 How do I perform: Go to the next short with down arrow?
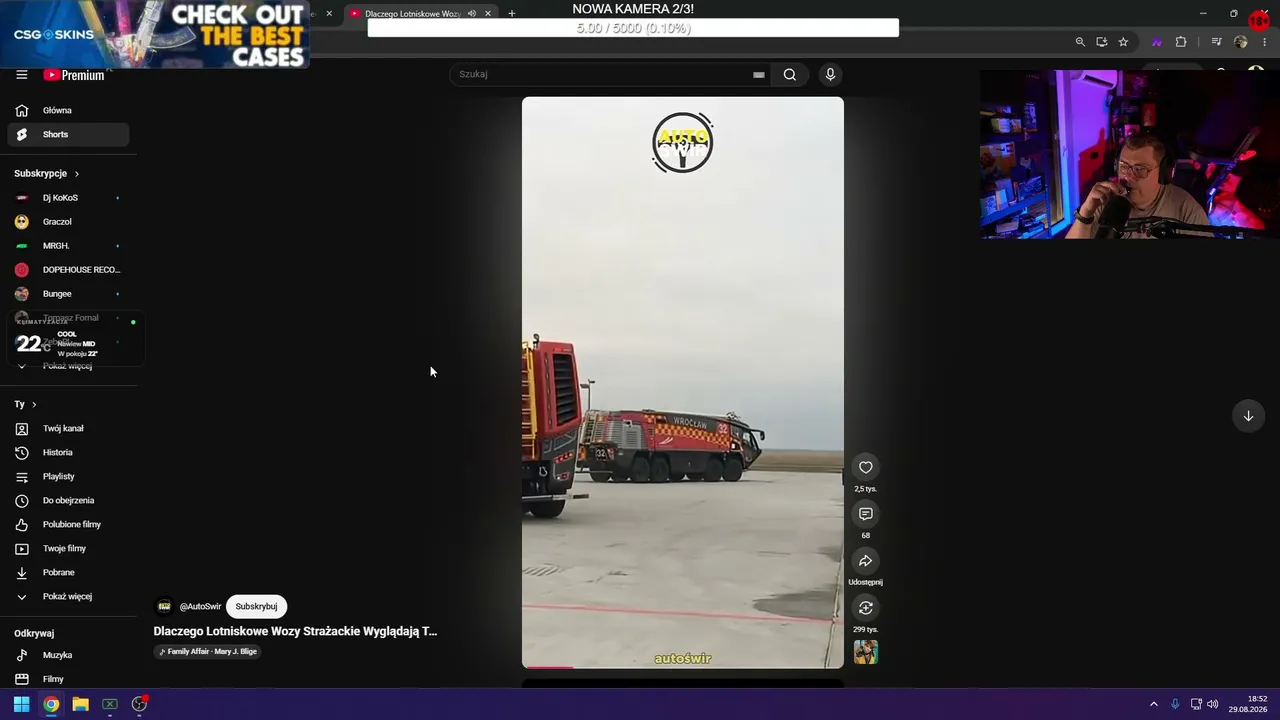[x=1248, y=416]
